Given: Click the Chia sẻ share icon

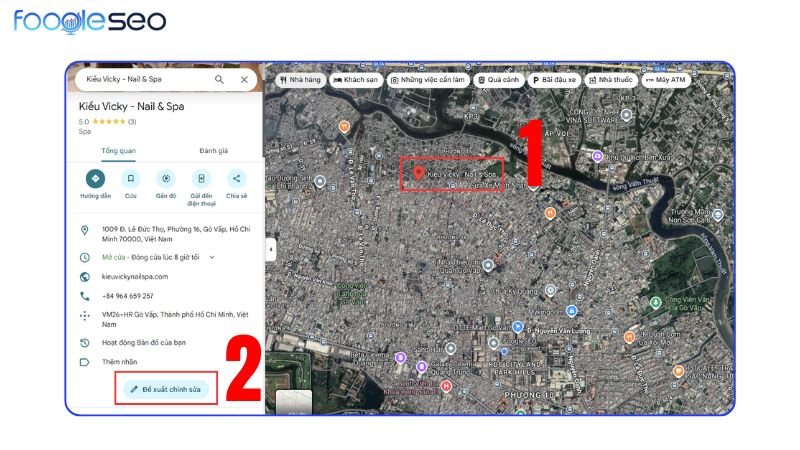Looking at the screenshot, I should tap(236, 179).
